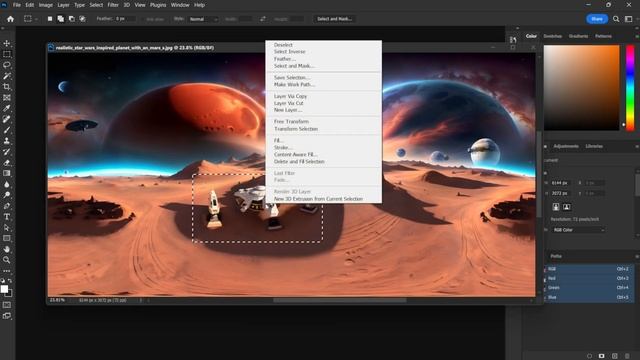Open the RGB Color mode dropdown
Viewport: 640px width, 360px height.
(x=579, y=230)
